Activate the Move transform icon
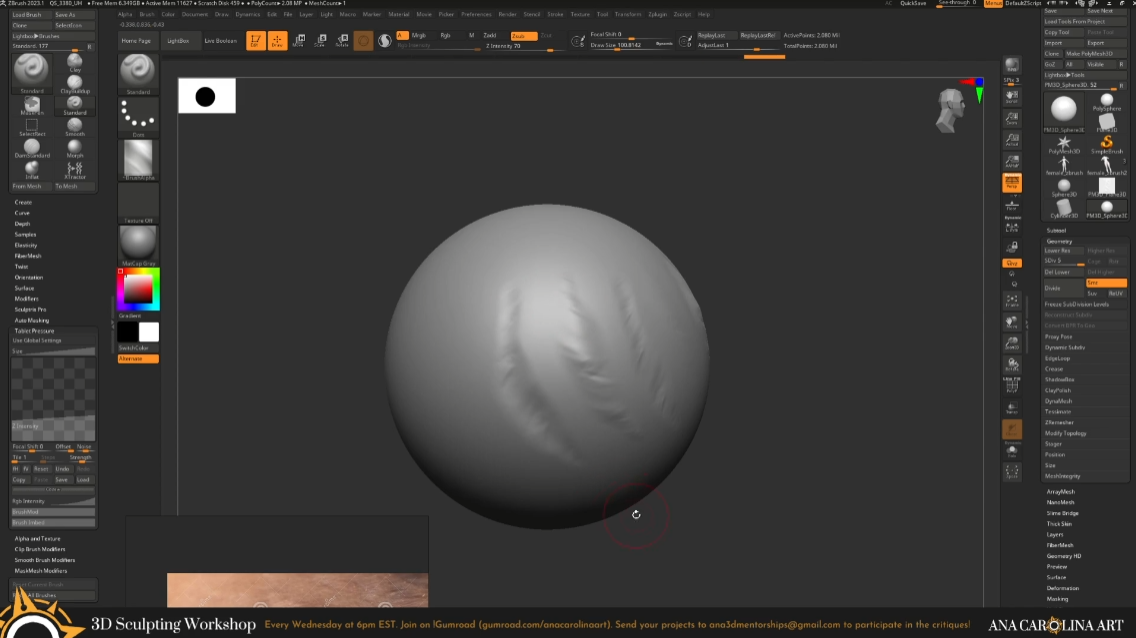 [x=298, y=41]
